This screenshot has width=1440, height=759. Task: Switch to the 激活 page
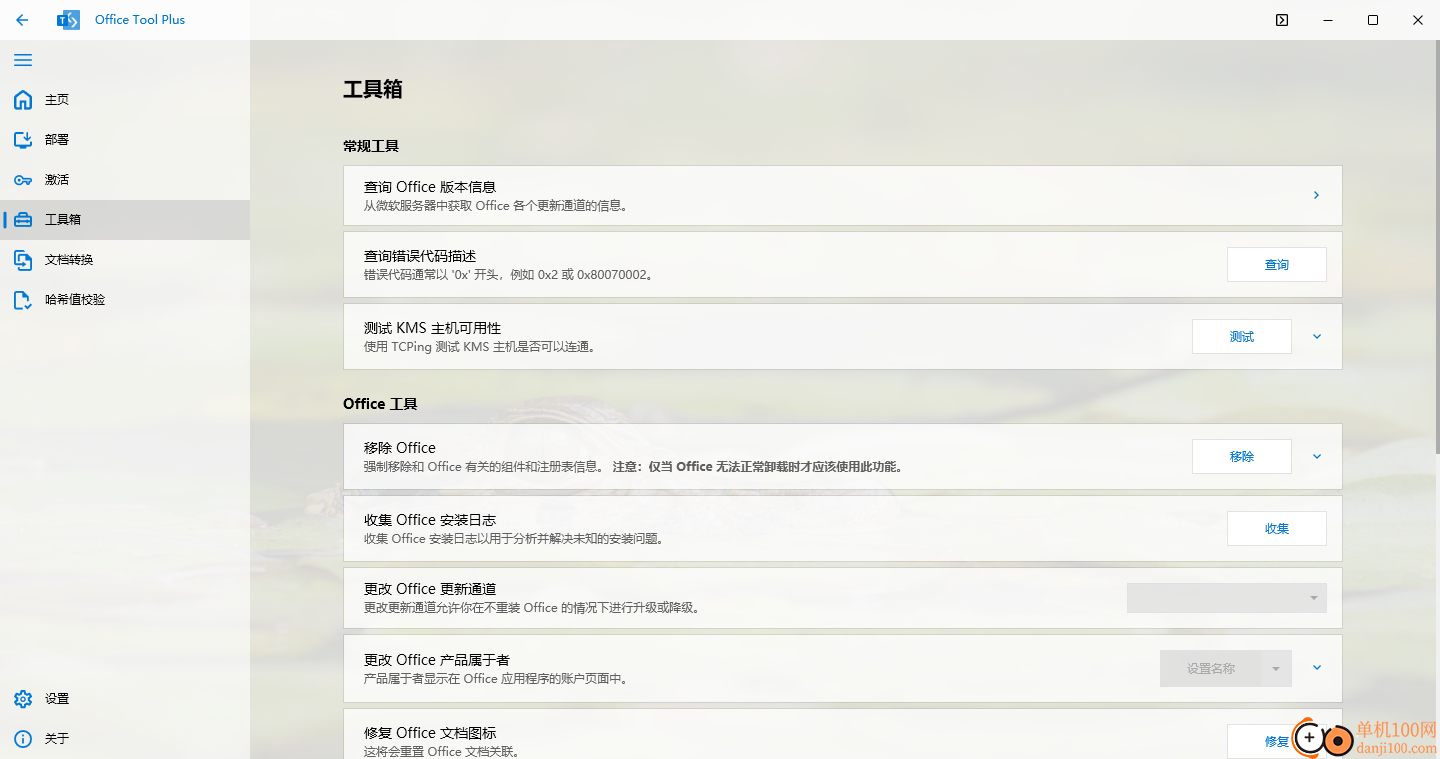click(x=125, y=180)
